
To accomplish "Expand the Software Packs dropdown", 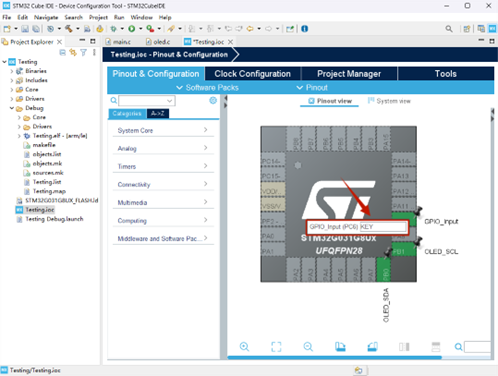I will pos(207,87).
